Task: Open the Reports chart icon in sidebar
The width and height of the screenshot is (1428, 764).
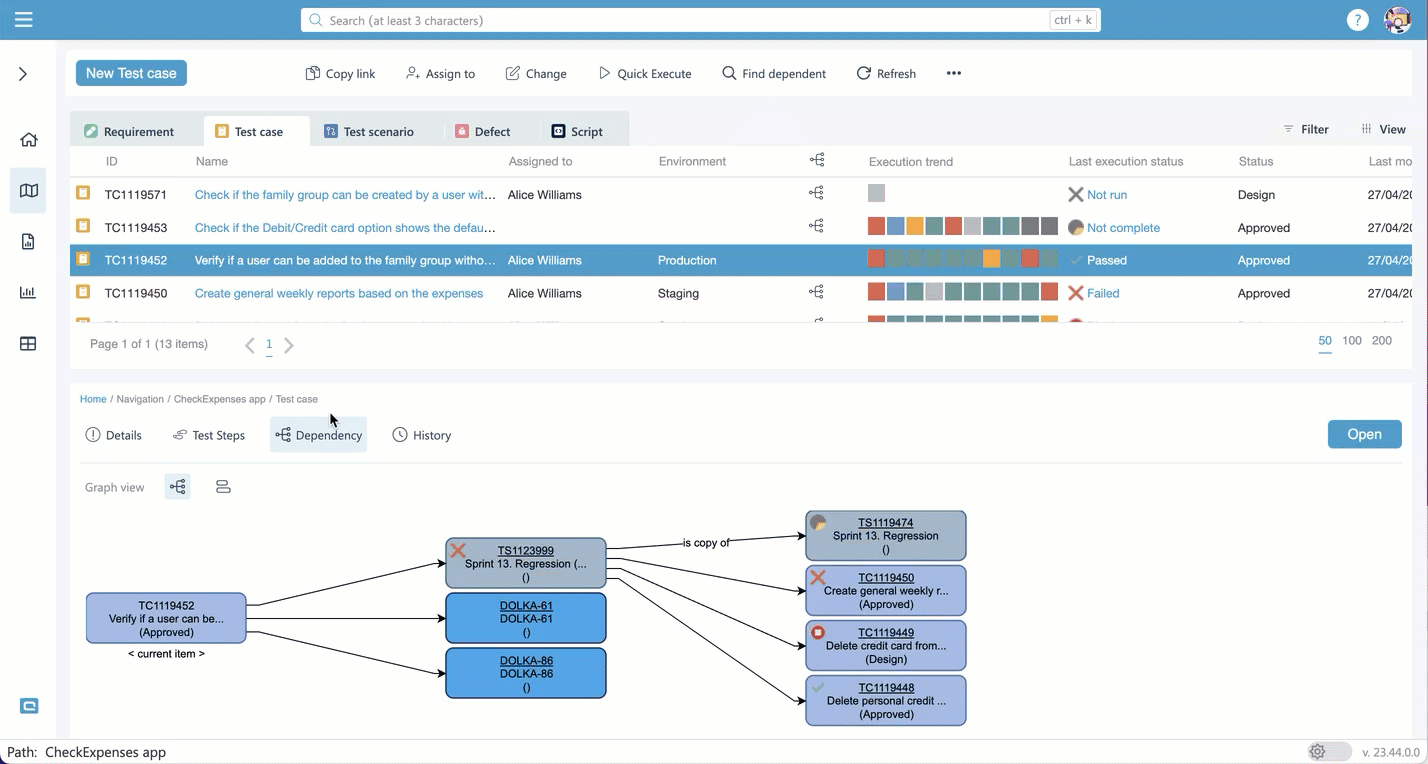Action: pyautogui.click(x=28, y=293)
